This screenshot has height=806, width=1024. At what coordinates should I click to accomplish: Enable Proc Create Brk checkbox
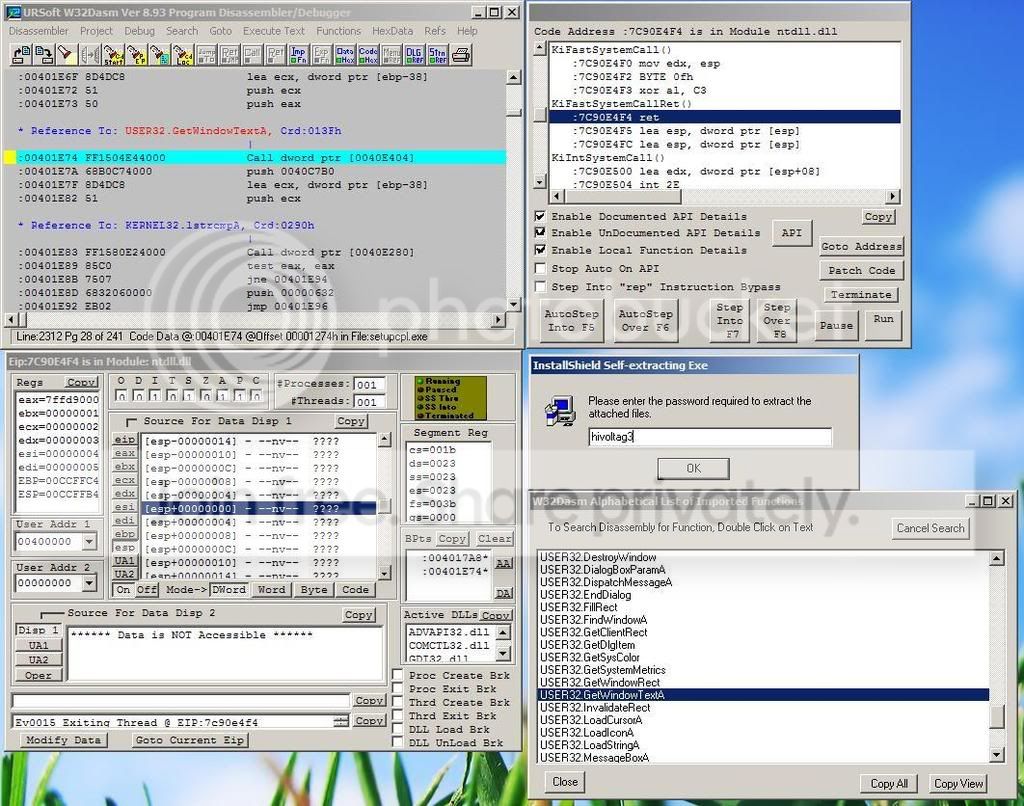(x=397, y=675)
